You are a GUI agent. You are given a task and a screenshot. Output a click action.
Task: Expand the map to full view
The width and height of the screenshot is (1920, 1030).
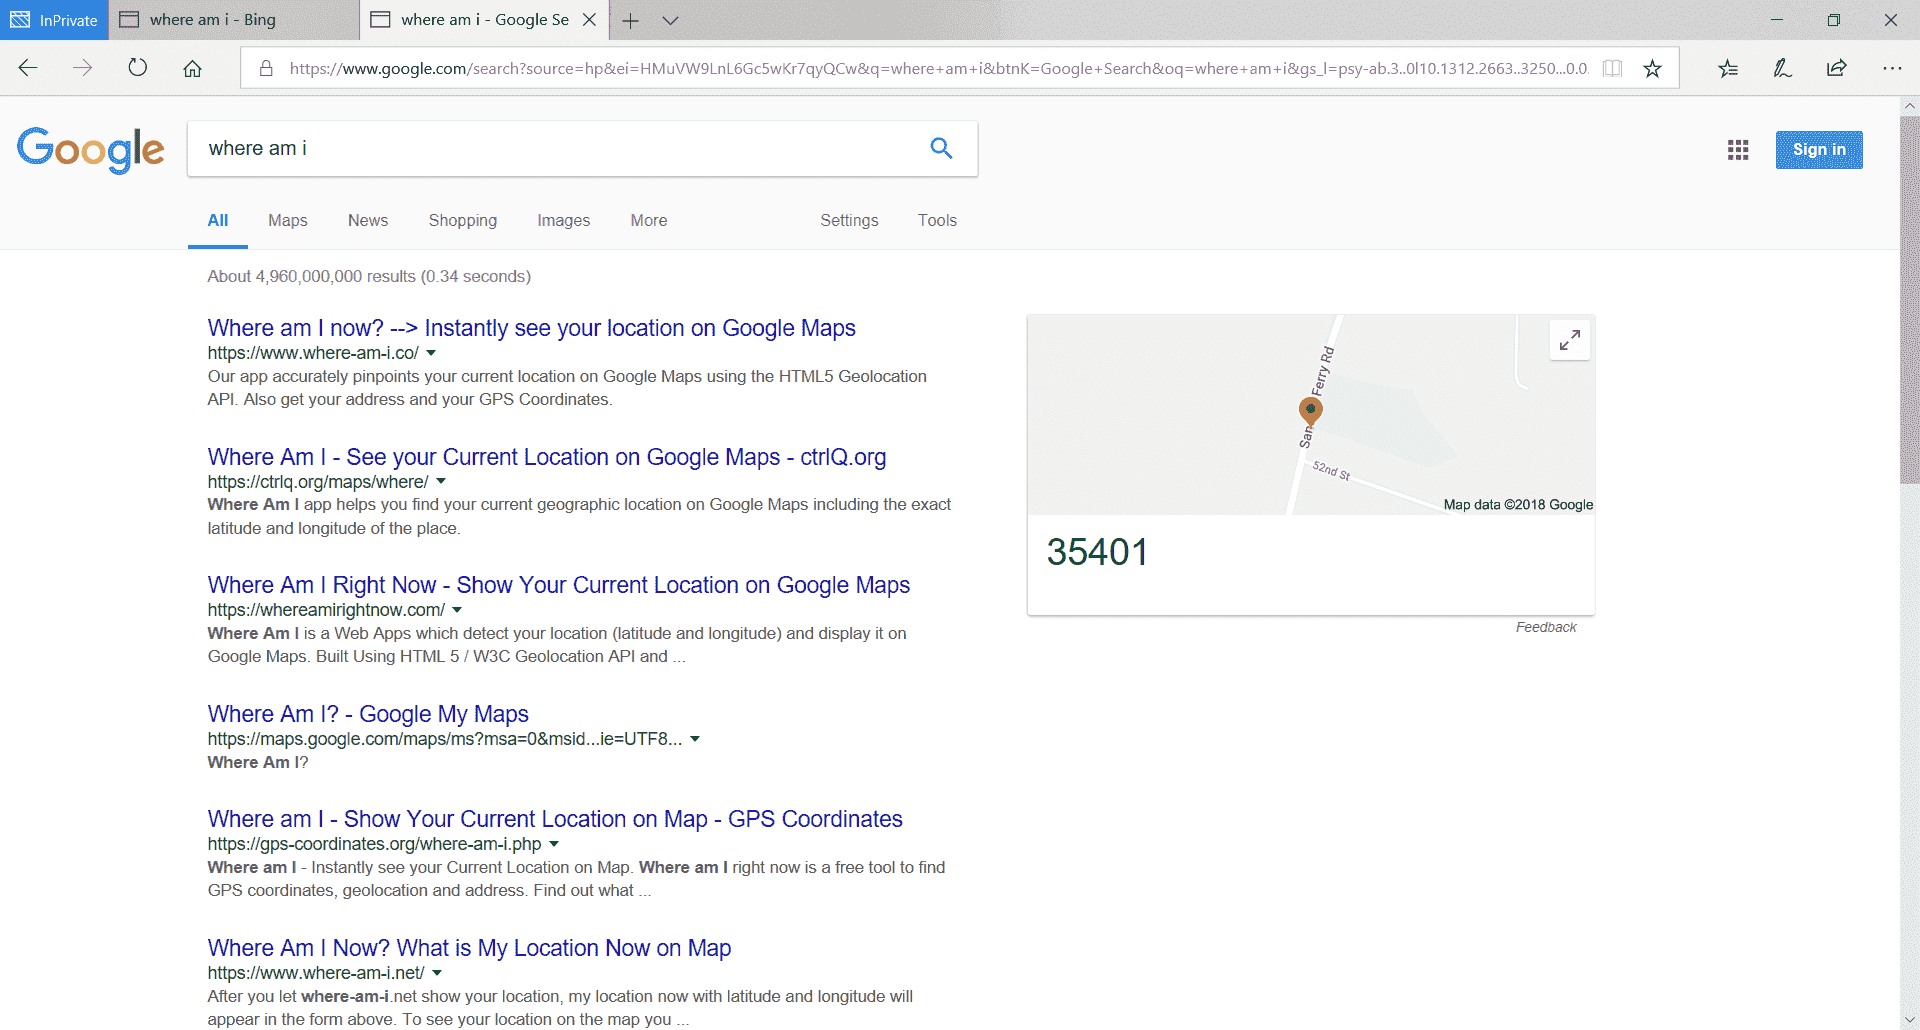point(1569,340)
